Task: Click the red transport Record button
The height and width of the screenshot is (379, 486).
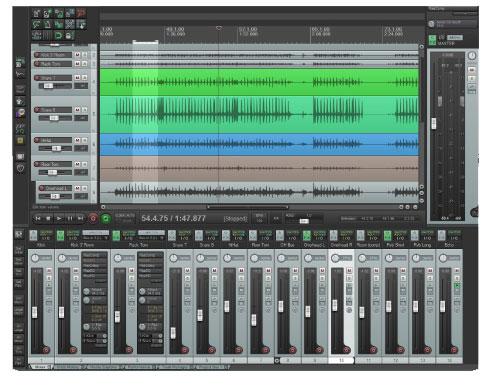Action: pos(93,219)
